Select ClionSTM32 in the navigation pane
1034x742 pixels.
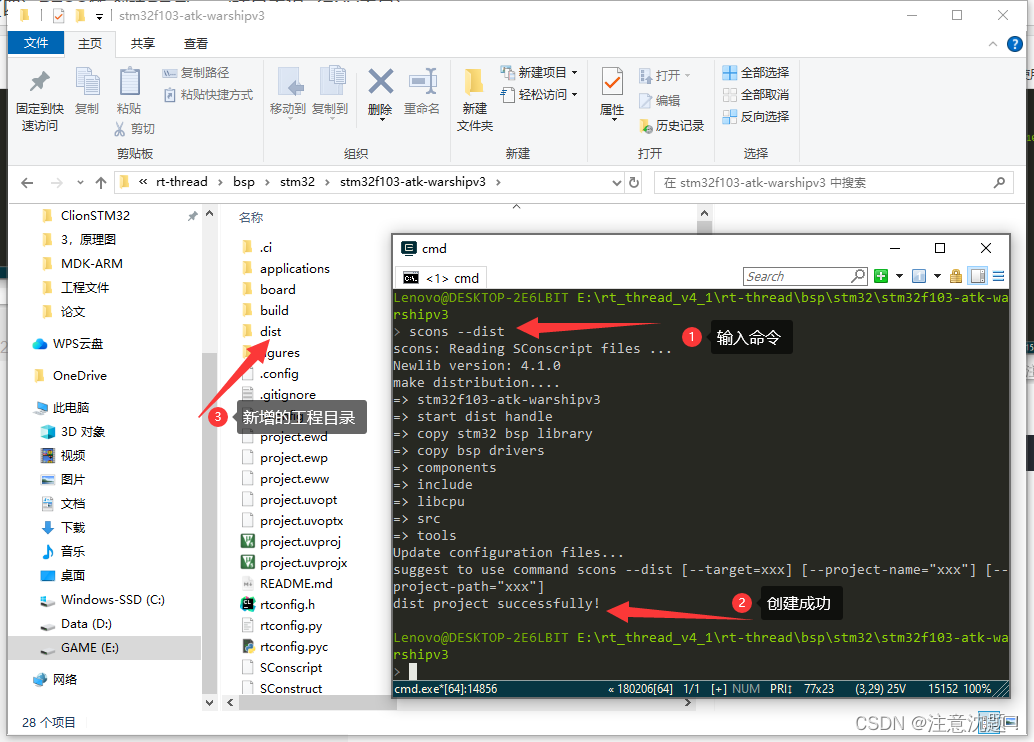95,216
